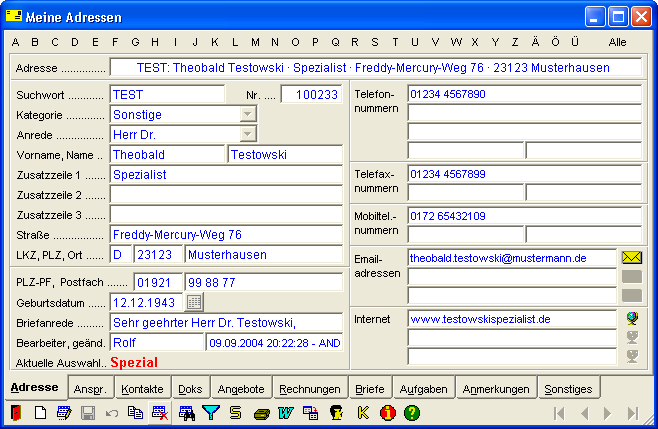The height and width of the screenshot is (429, 658).
Task: Jump to first record navigation arrow
Action: [x=559, y=414]
